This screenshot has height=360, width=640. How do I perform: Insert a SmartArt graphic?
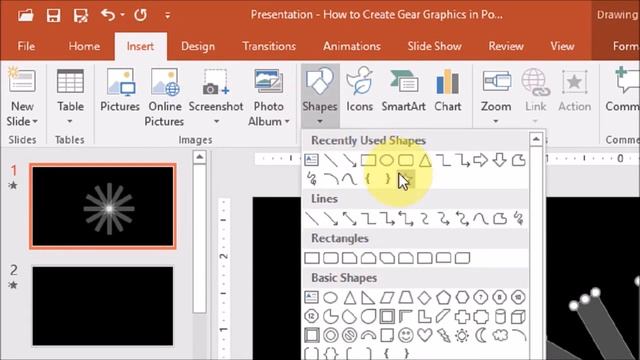point(404,90)
